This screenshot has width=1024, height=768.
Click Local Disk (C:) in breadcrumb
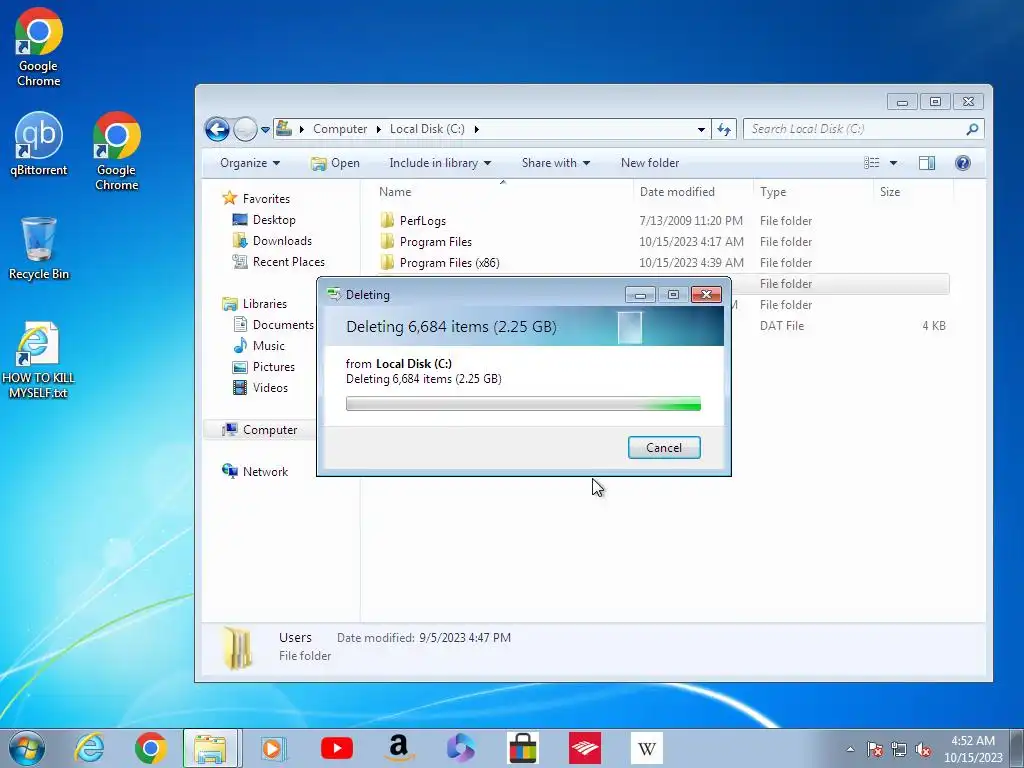[427, 129]
